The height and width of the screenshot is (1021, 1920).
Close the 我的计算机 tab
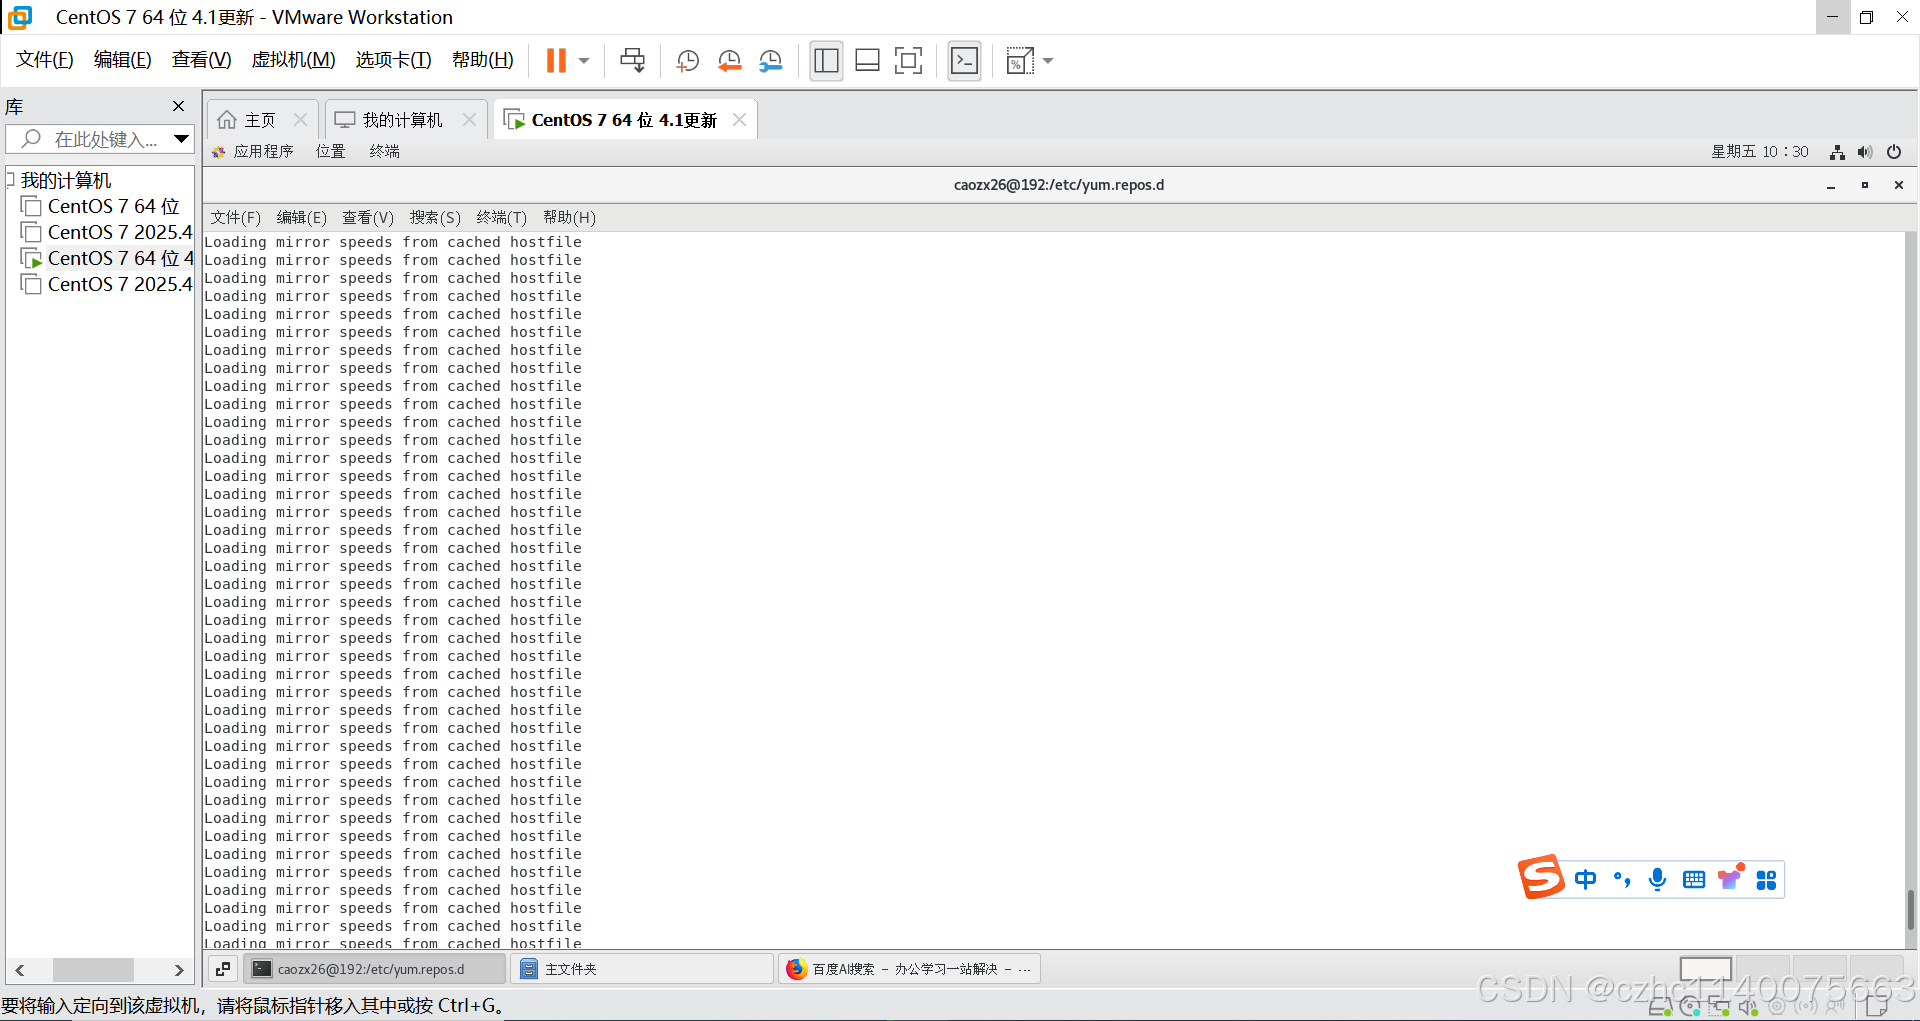pos(469,120)
